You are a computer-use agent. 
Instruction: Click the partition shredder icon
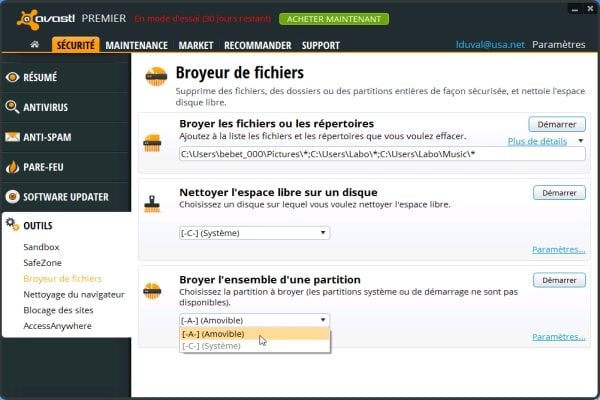click(x=152, y=291)
